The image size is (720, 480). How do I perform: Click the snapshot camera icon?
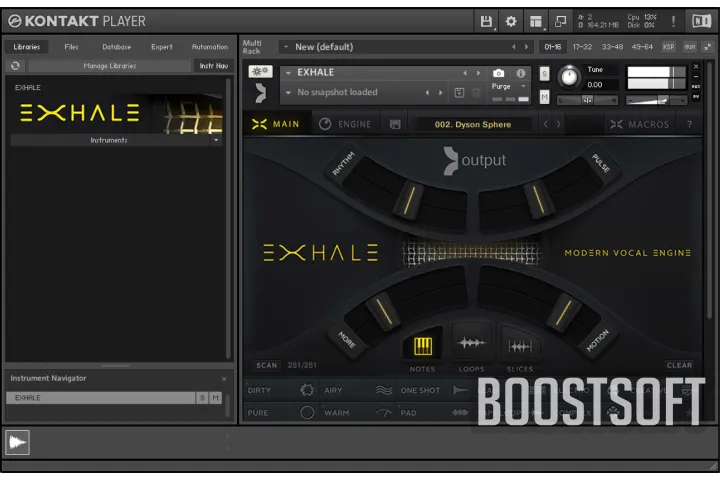point(498,73)
